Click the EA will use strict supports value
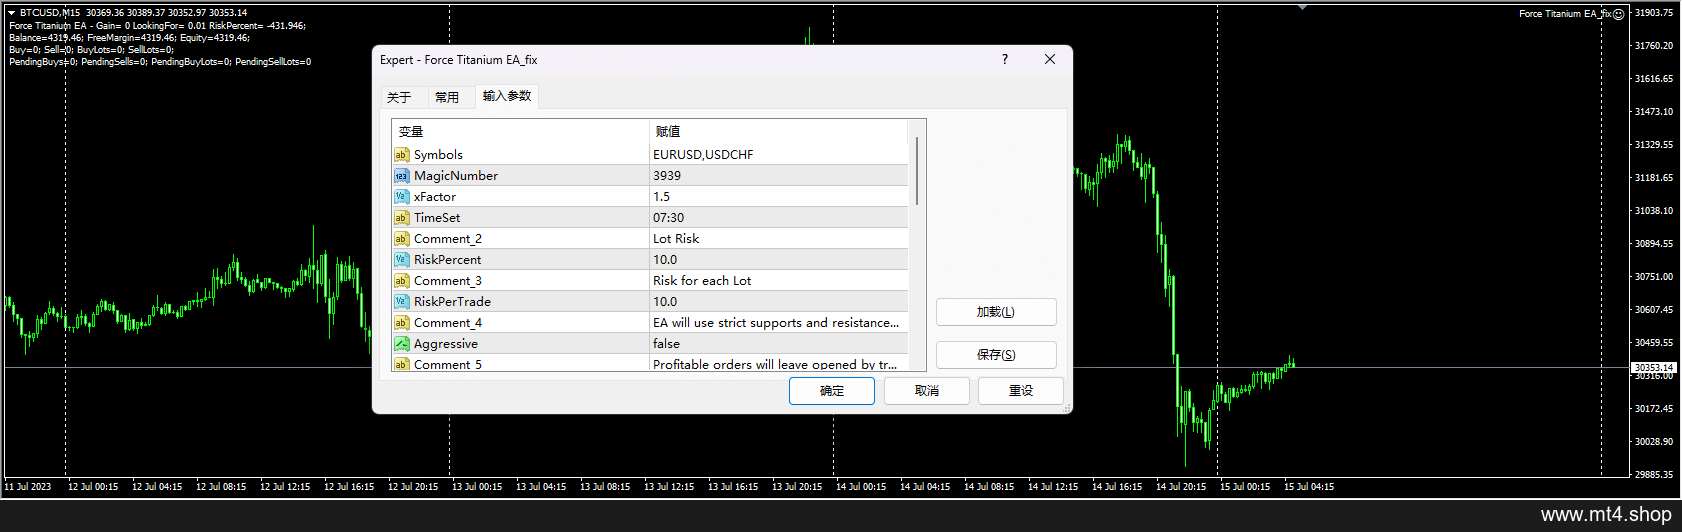The height and width of the screenshot is (532, 1682). (x=779, y=323)
